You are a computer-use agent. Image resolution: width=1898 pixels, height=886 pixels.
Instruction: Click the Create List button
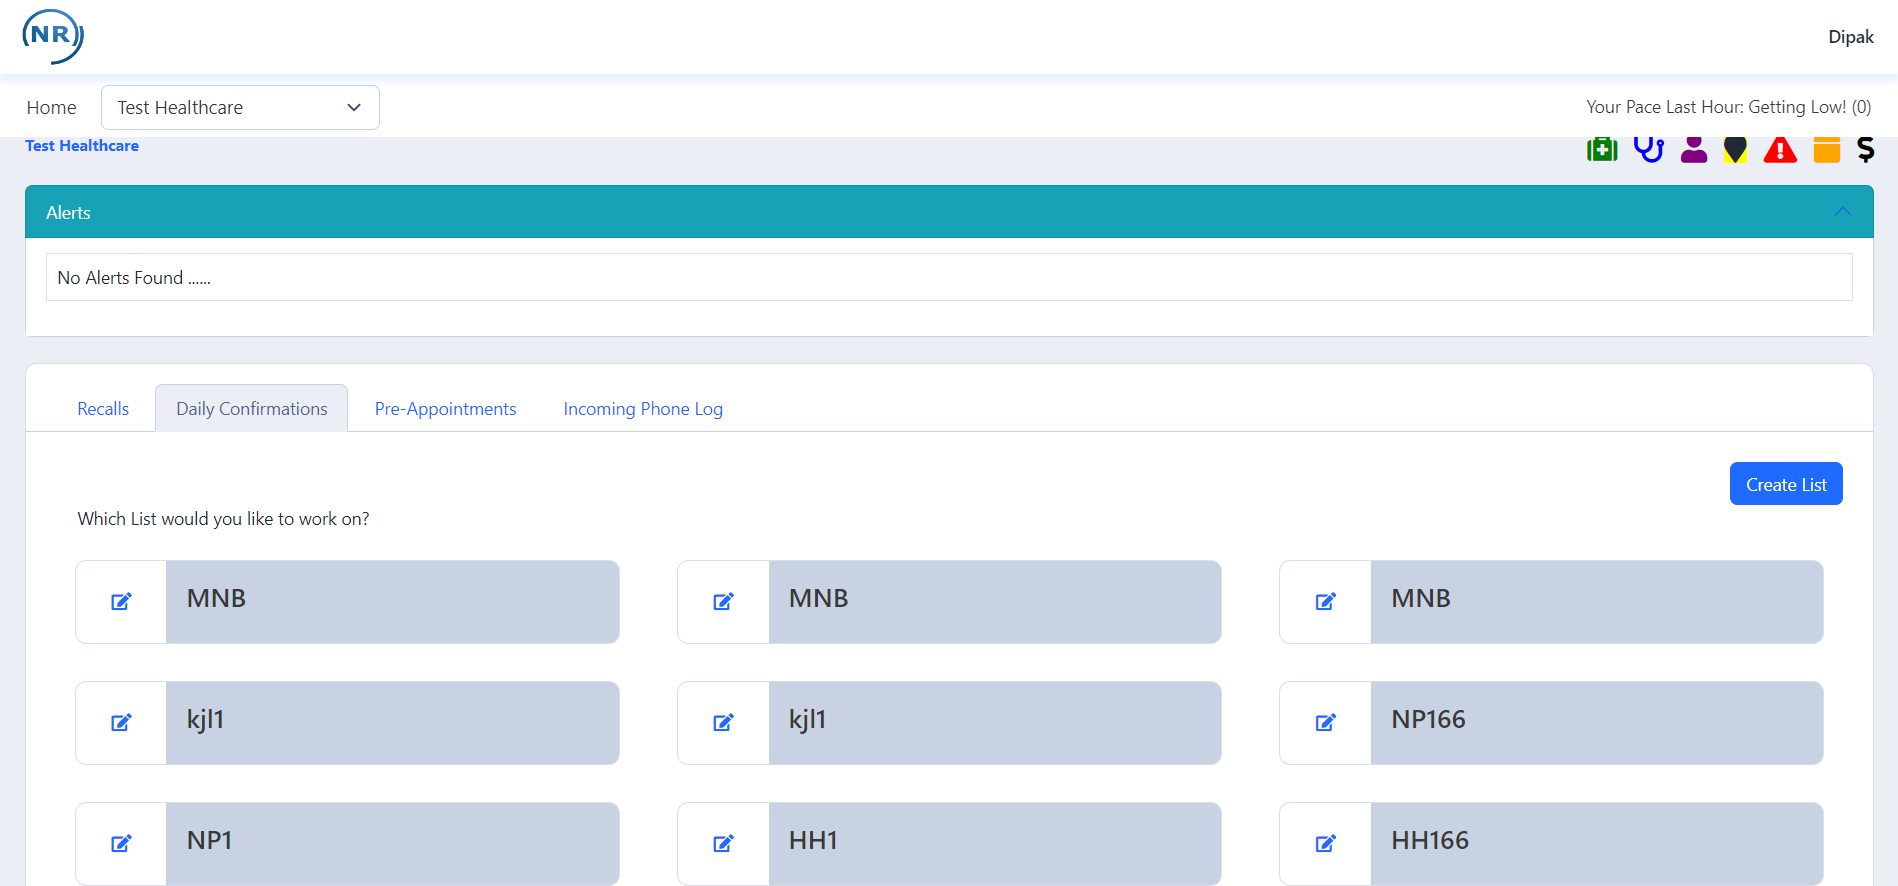1786,484
